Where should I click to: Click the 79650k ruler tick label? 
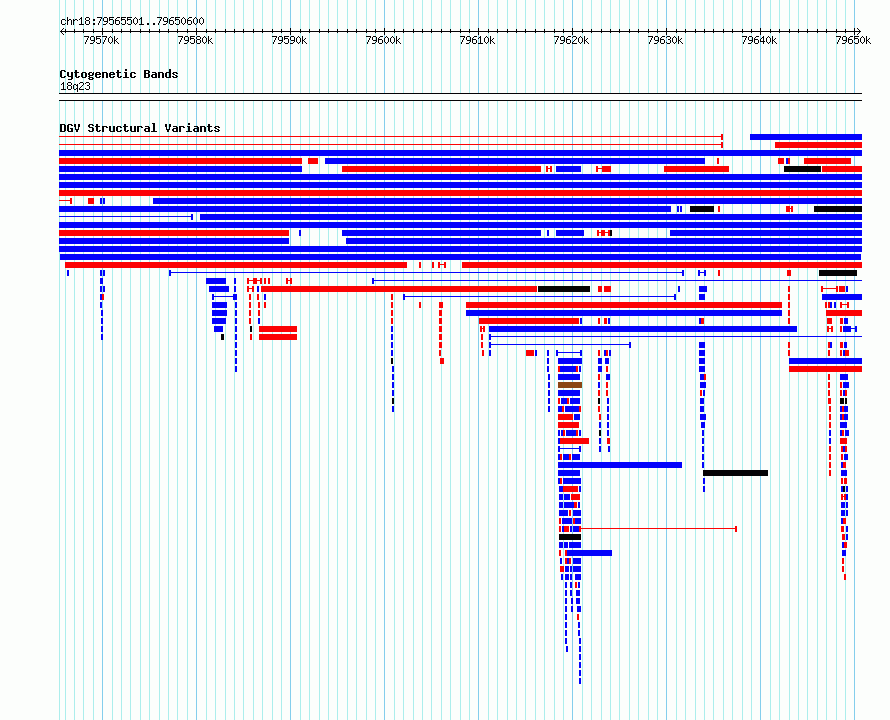(853, 40)
